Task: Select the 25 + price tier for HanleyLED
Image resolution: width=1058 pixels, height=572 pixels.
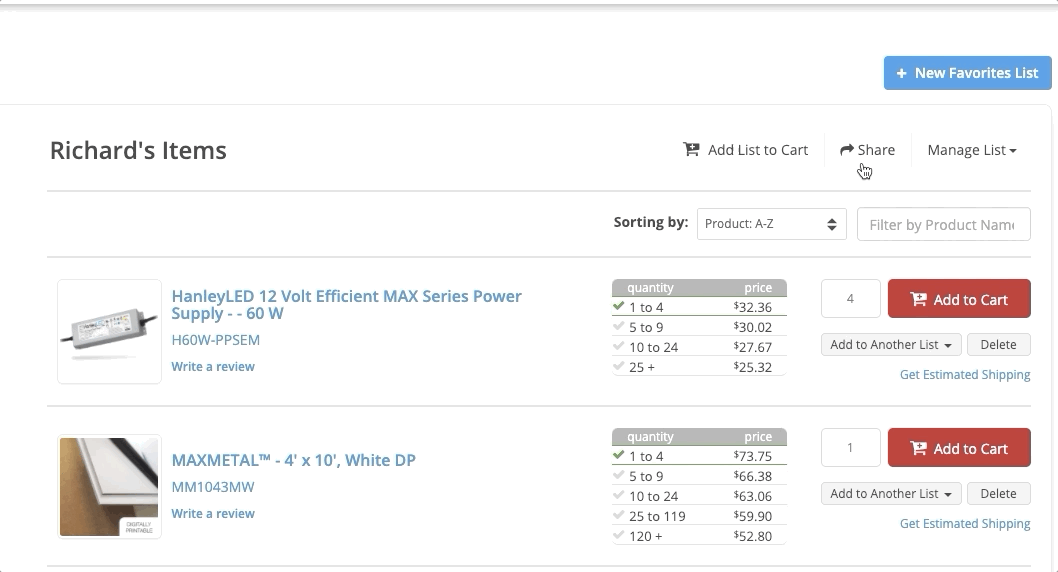Action: tap(698, 367)
